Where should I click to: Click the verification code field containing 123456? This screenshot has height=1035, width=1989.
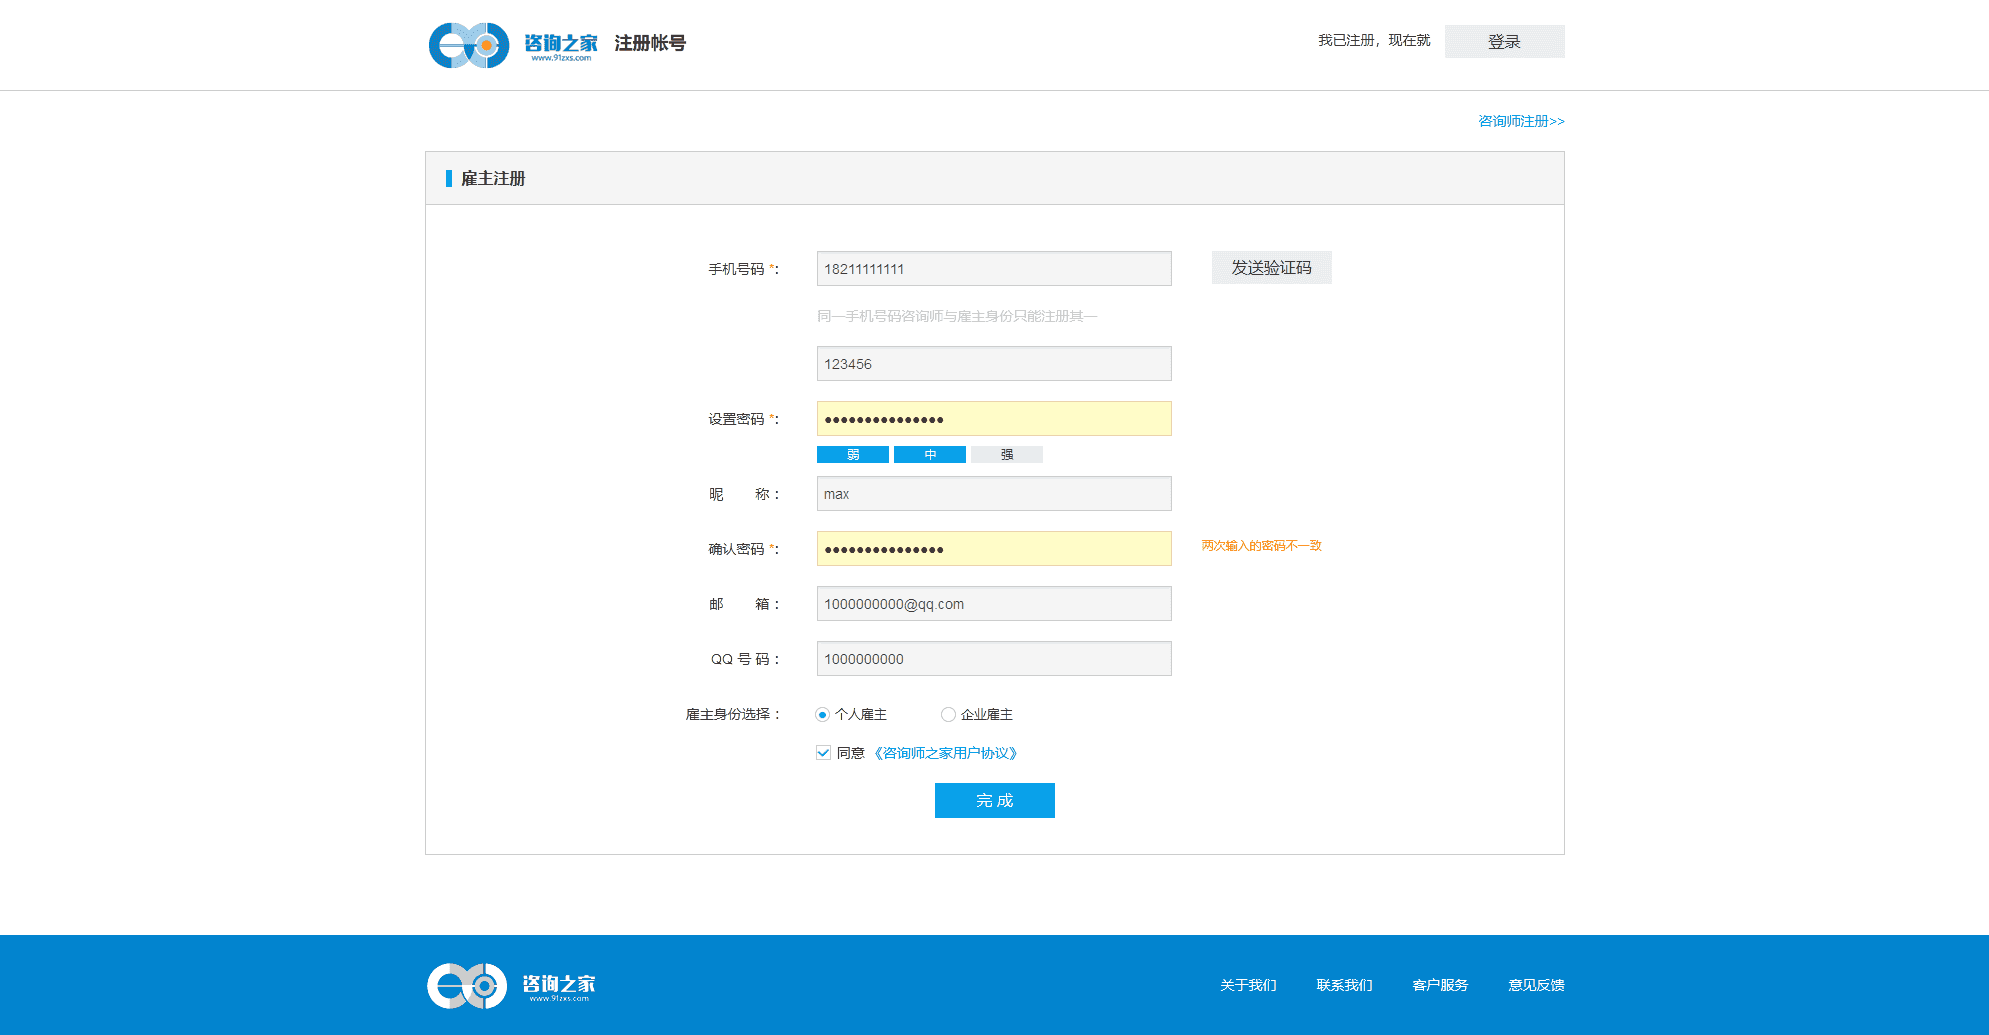point(994,363)
